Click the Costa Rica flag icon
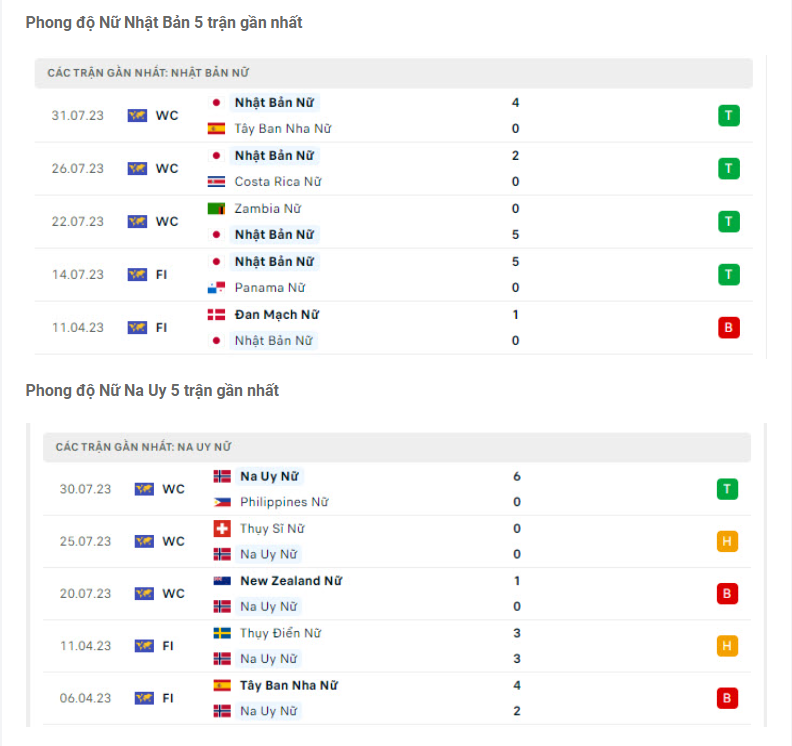 216,182
